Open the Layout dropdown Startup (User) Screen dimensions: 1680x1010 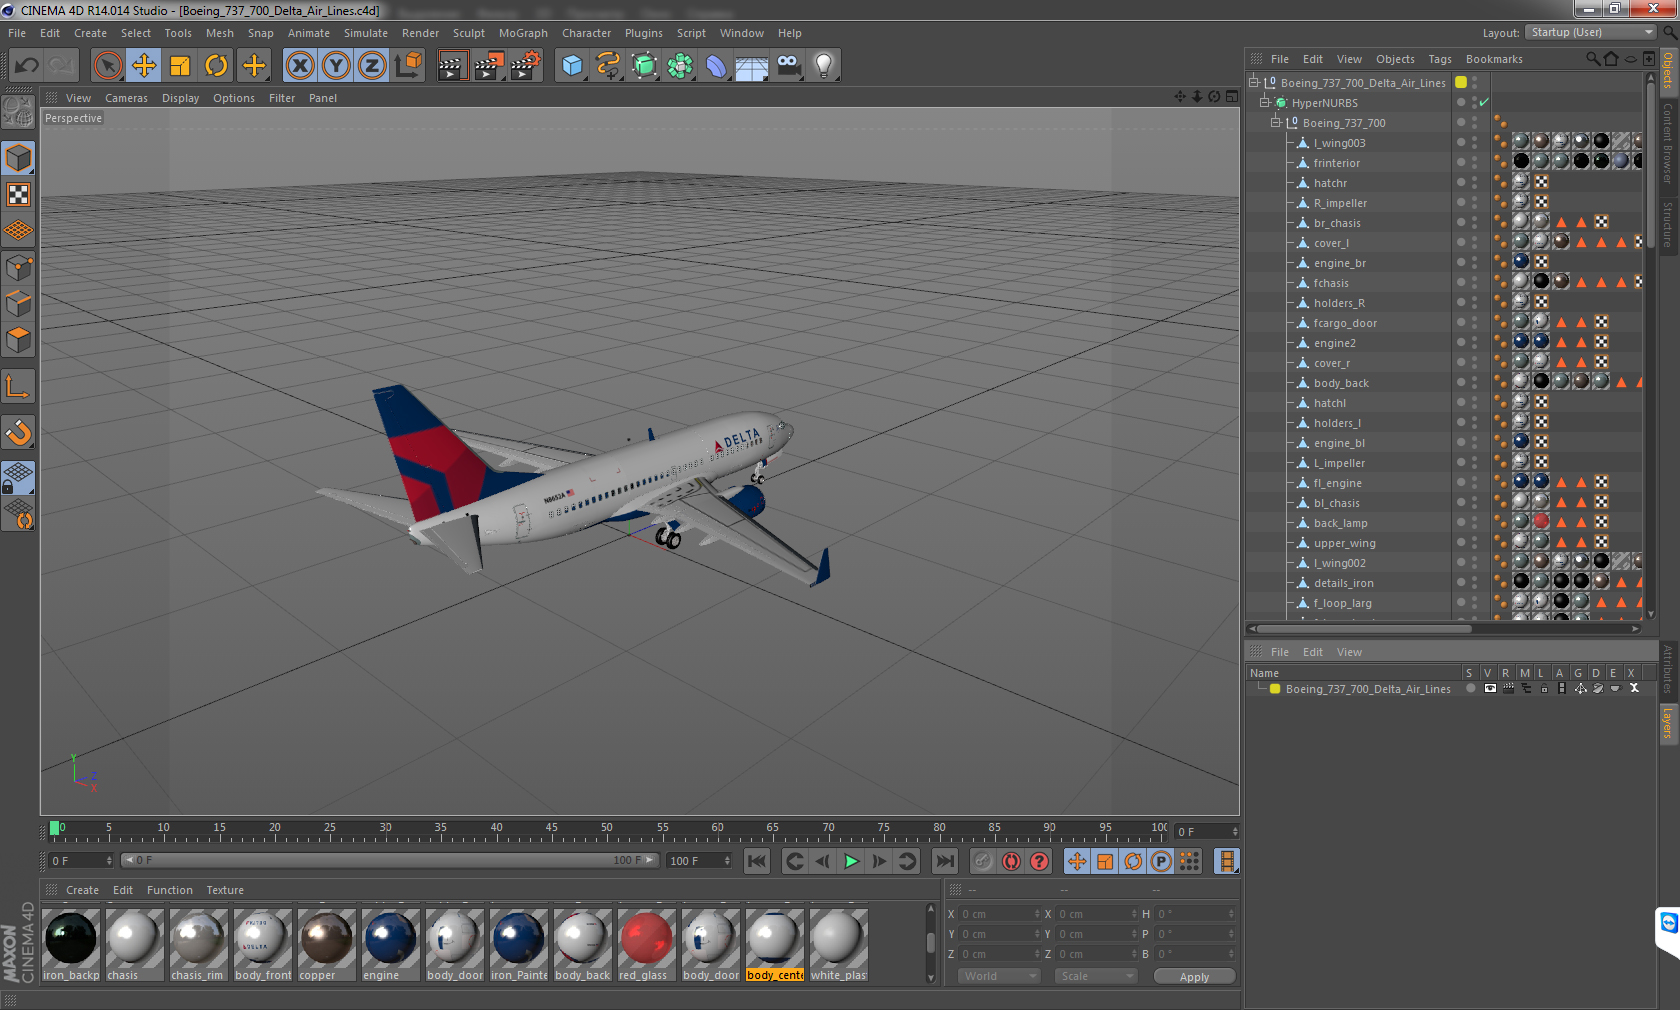[1592, 33]
